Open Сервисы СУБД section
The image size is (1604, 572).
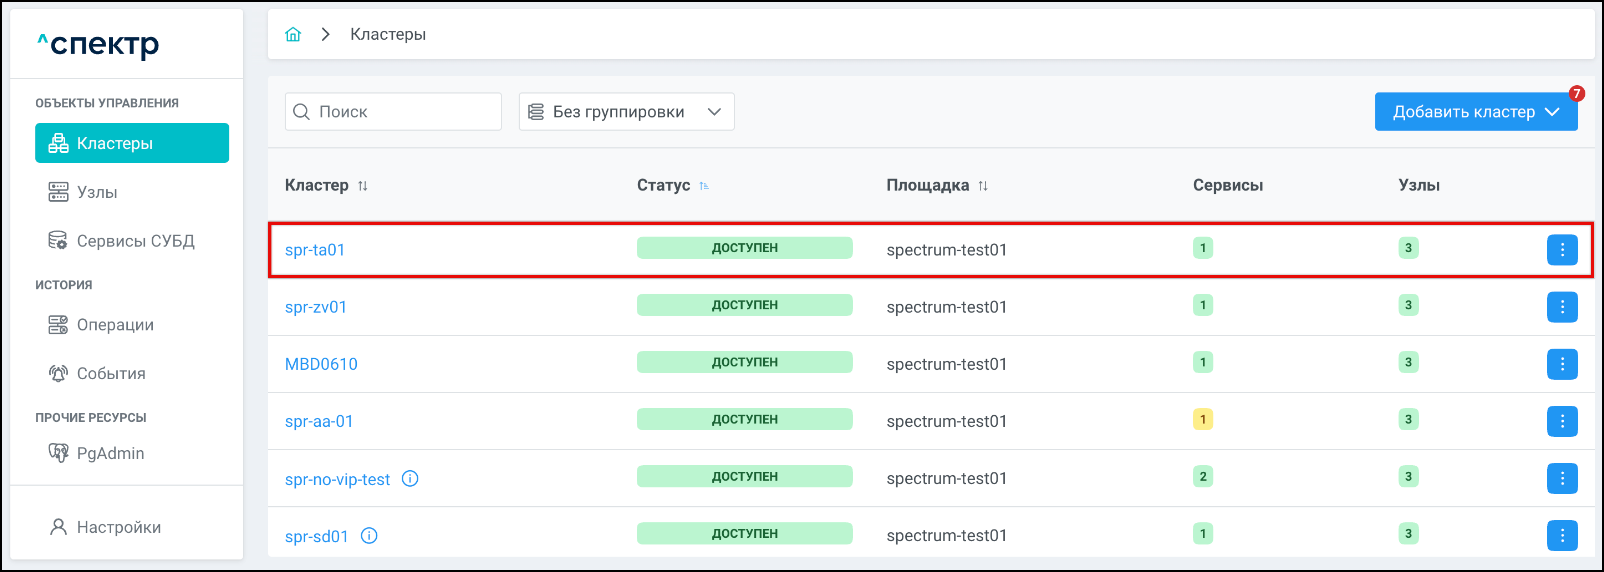pyautogui.click(x=135, y=241)
